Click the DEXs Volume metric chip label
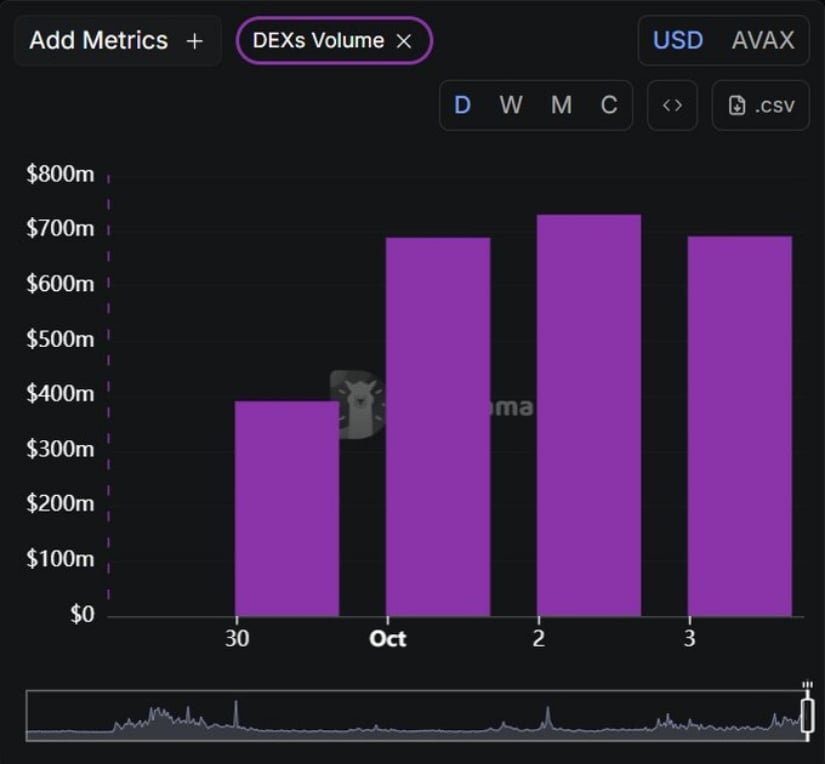Screen dimensions: 825x764 pos(318,41)
